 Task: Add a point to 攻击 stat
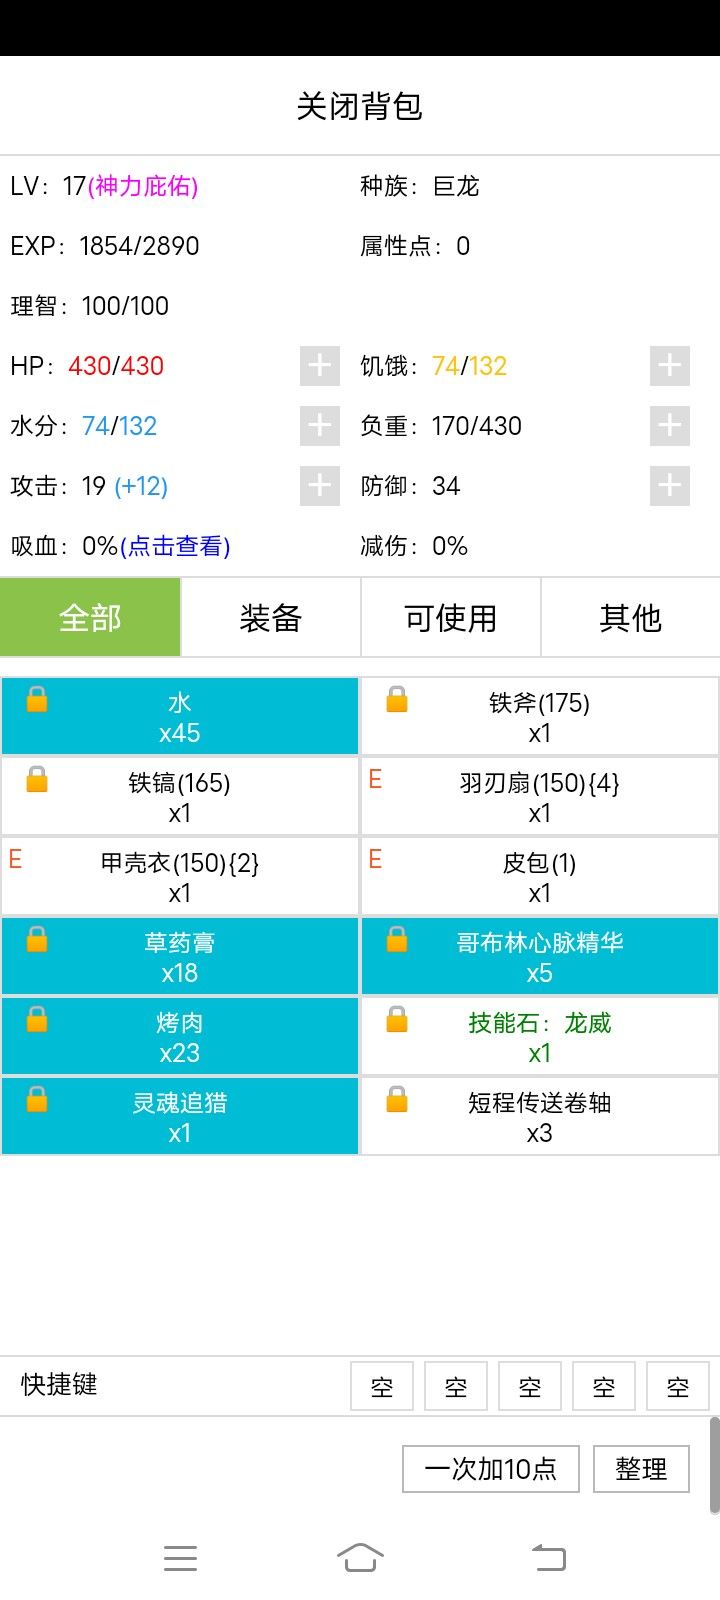pos(319,486)
